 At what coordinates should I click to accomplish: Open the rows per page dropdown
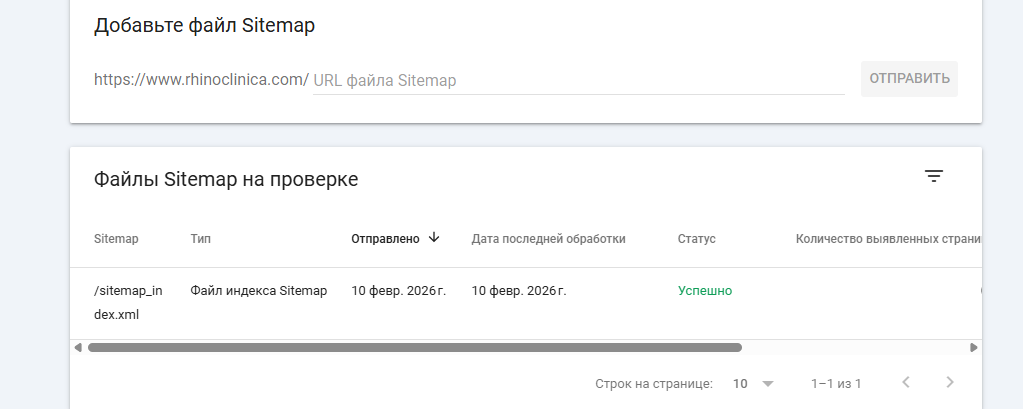(753, 383)
